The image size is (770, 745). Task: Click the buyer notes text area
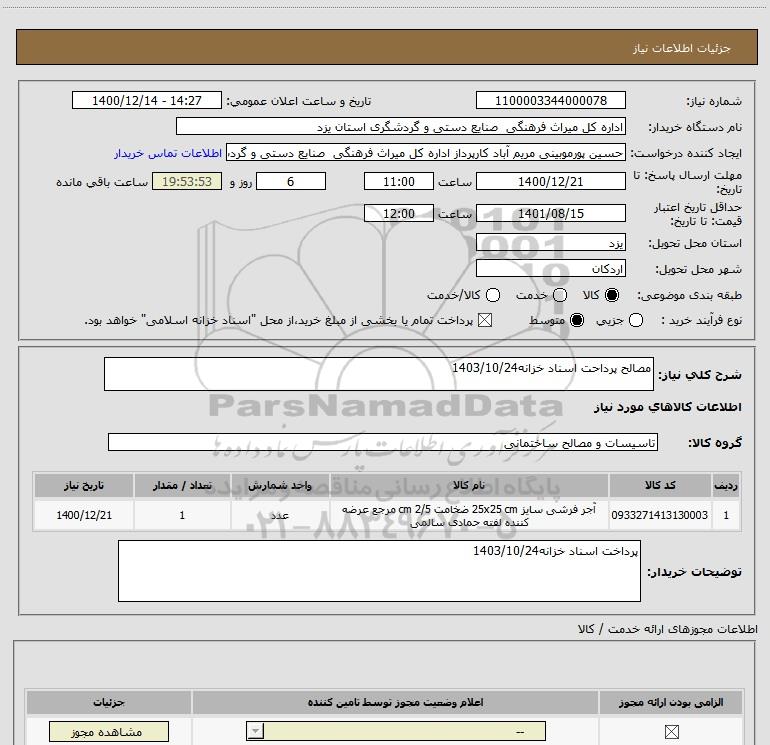[x=379, y=571]
